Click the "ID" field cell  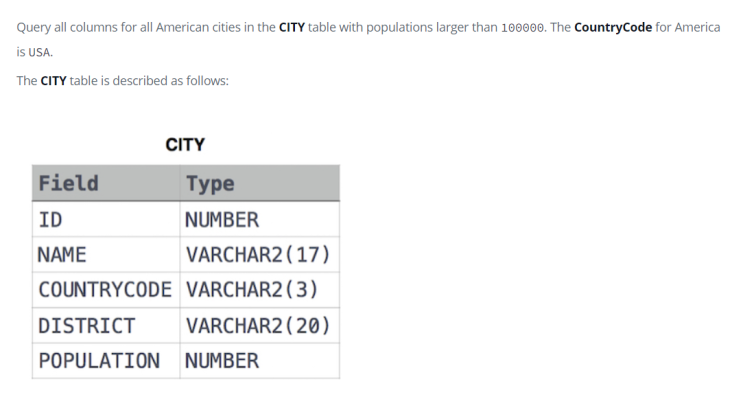(50, 220)
